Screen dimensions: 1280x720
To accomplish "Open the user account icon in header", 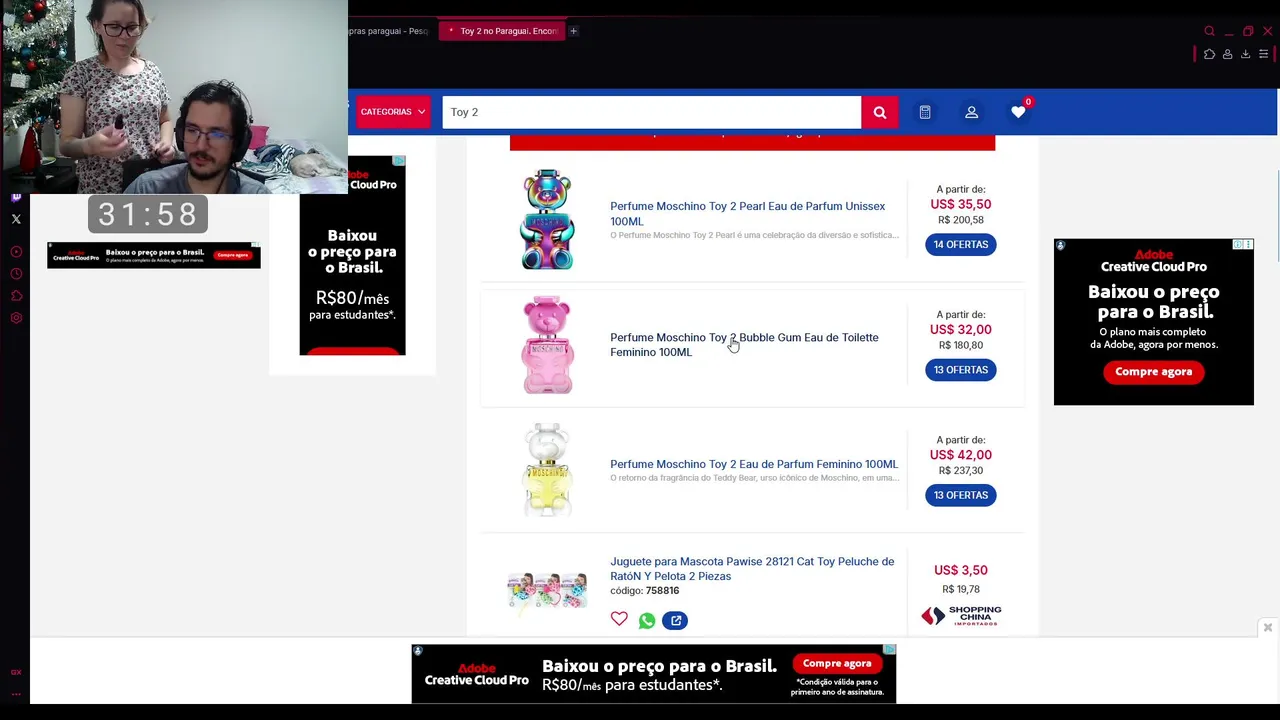I will tap(971, 112).
